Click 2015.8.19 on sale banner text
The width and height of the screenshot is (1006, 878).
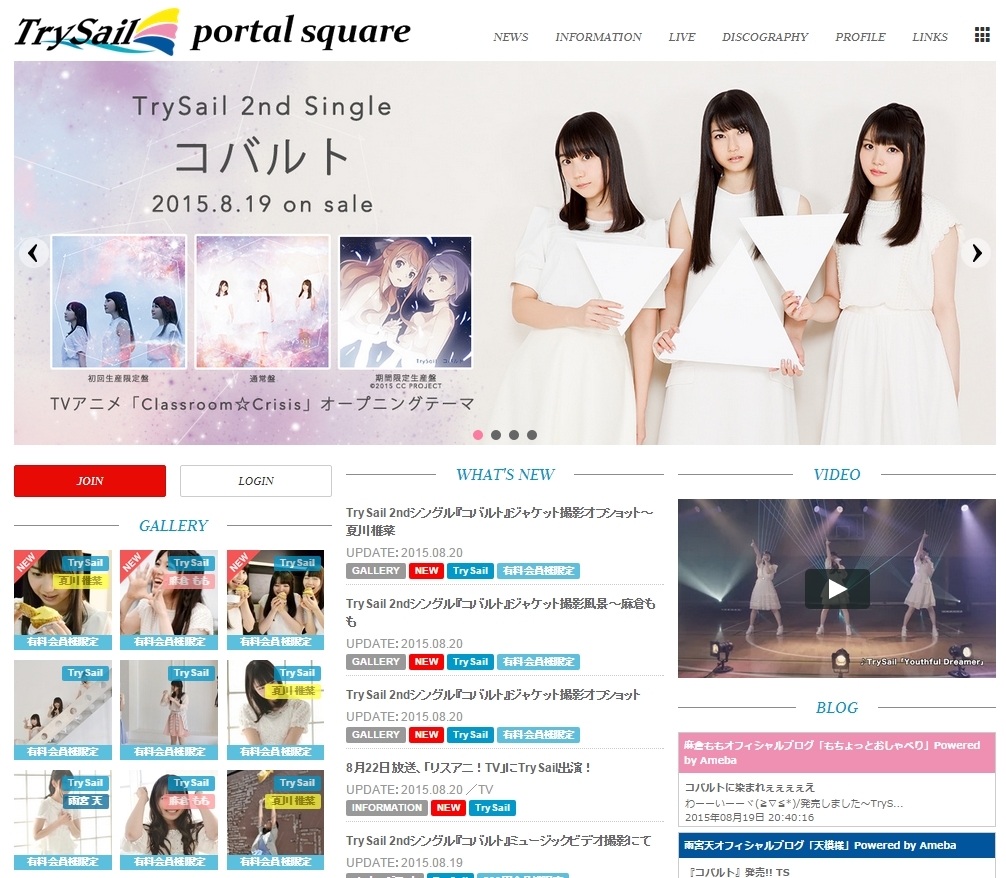click(262, 204)
